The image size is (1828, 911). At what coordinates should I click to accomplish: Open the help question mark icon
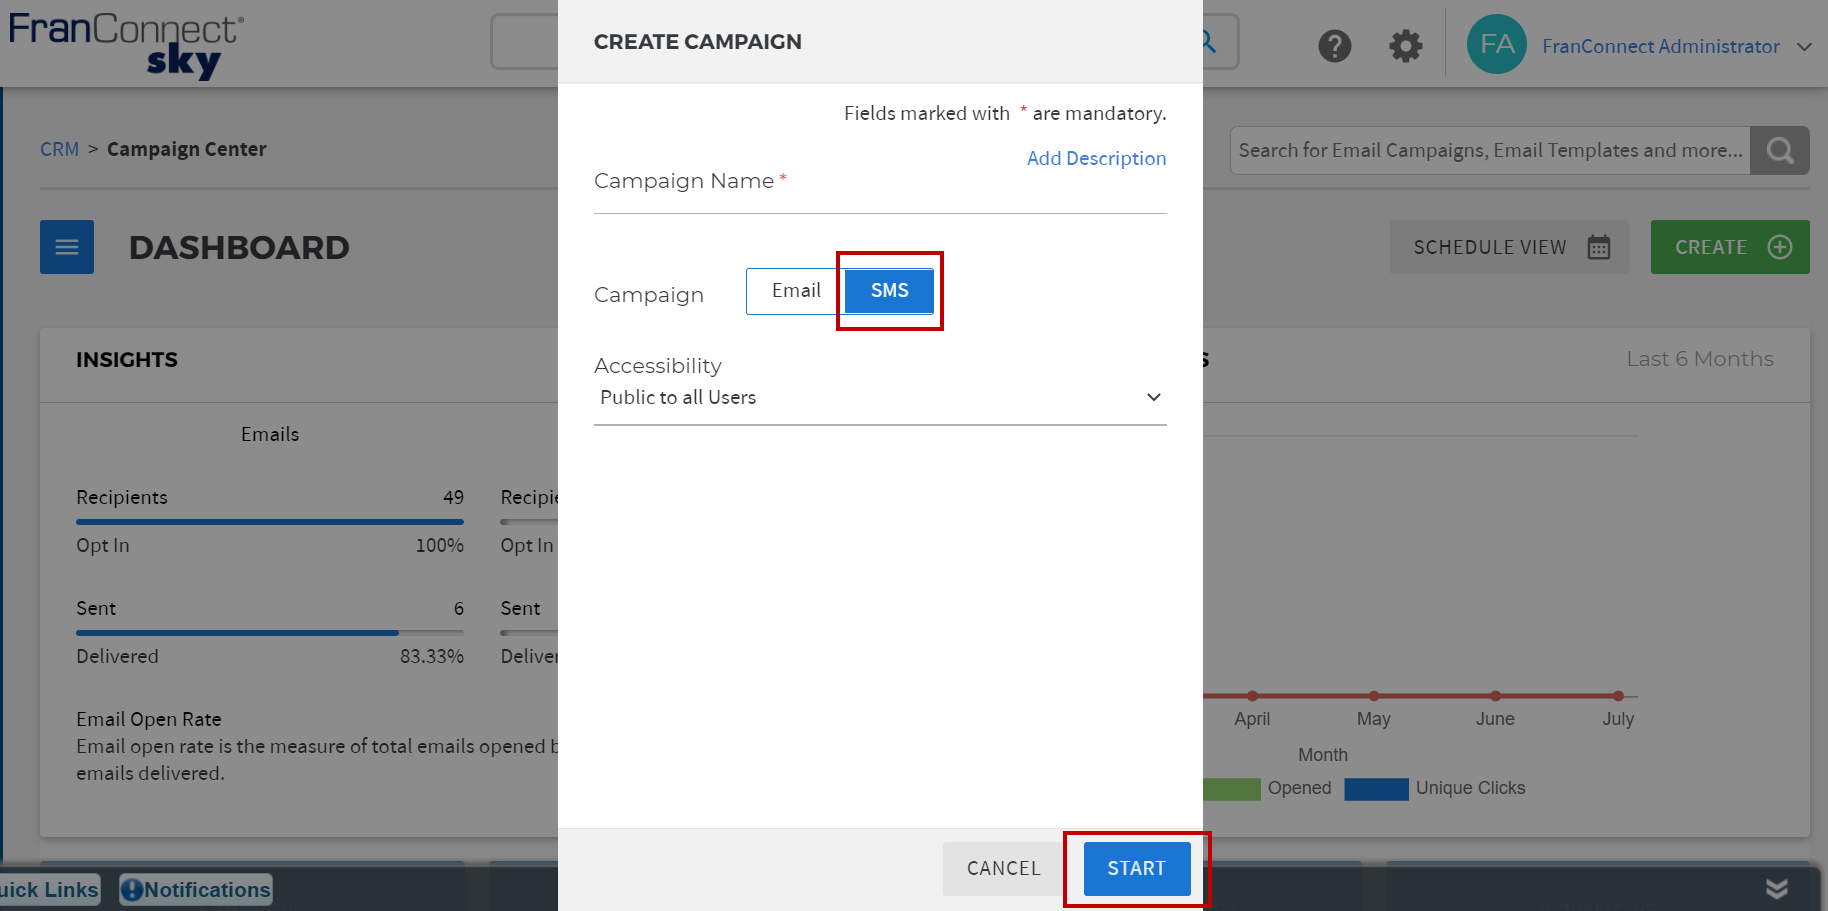[x=1334, y=46]
